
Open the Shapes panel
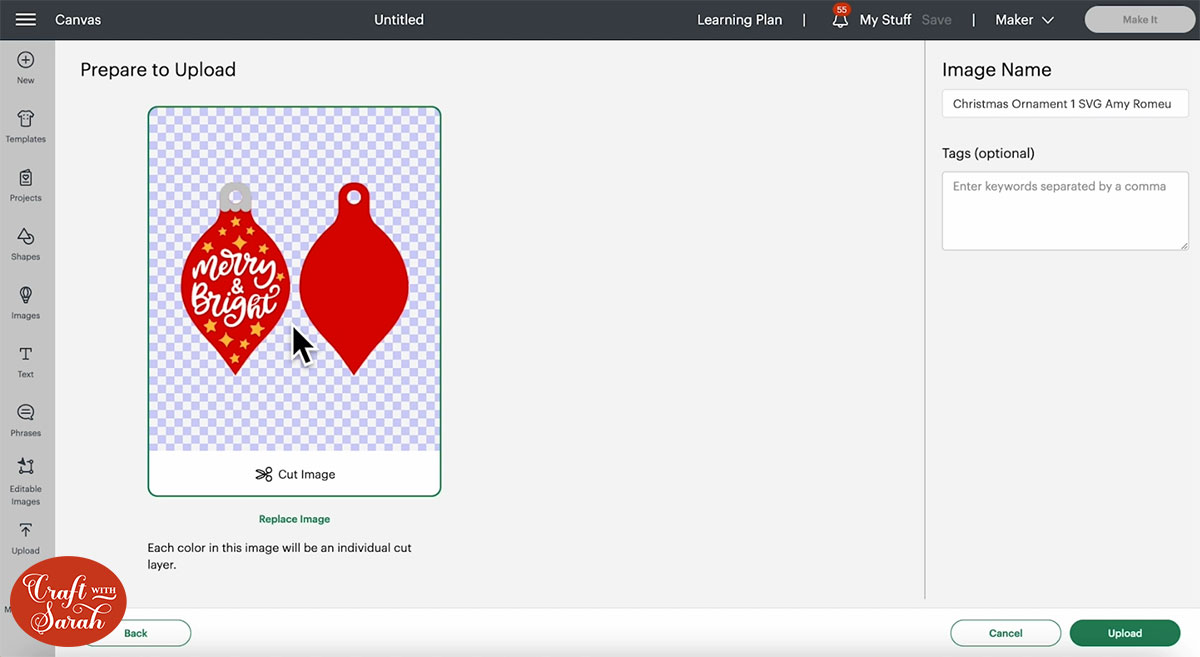click(x=26, y=245)
